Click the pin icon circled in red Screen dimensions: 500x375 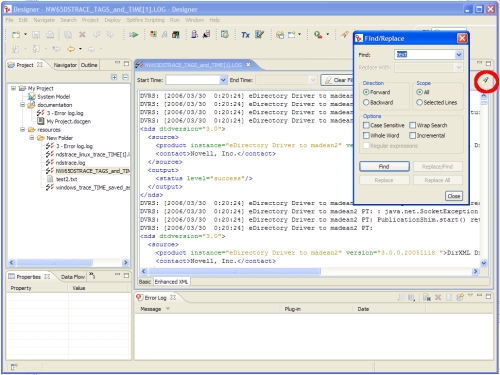click(486, 80)
